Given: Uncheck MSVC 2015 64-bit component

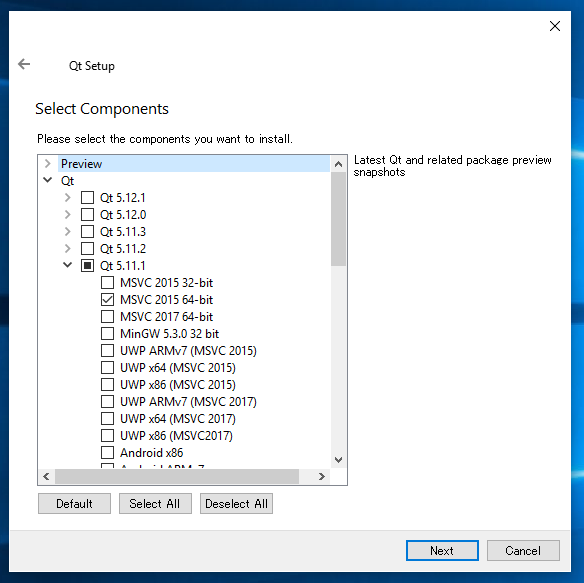Looking at the screenshot, I should point(107,300).
